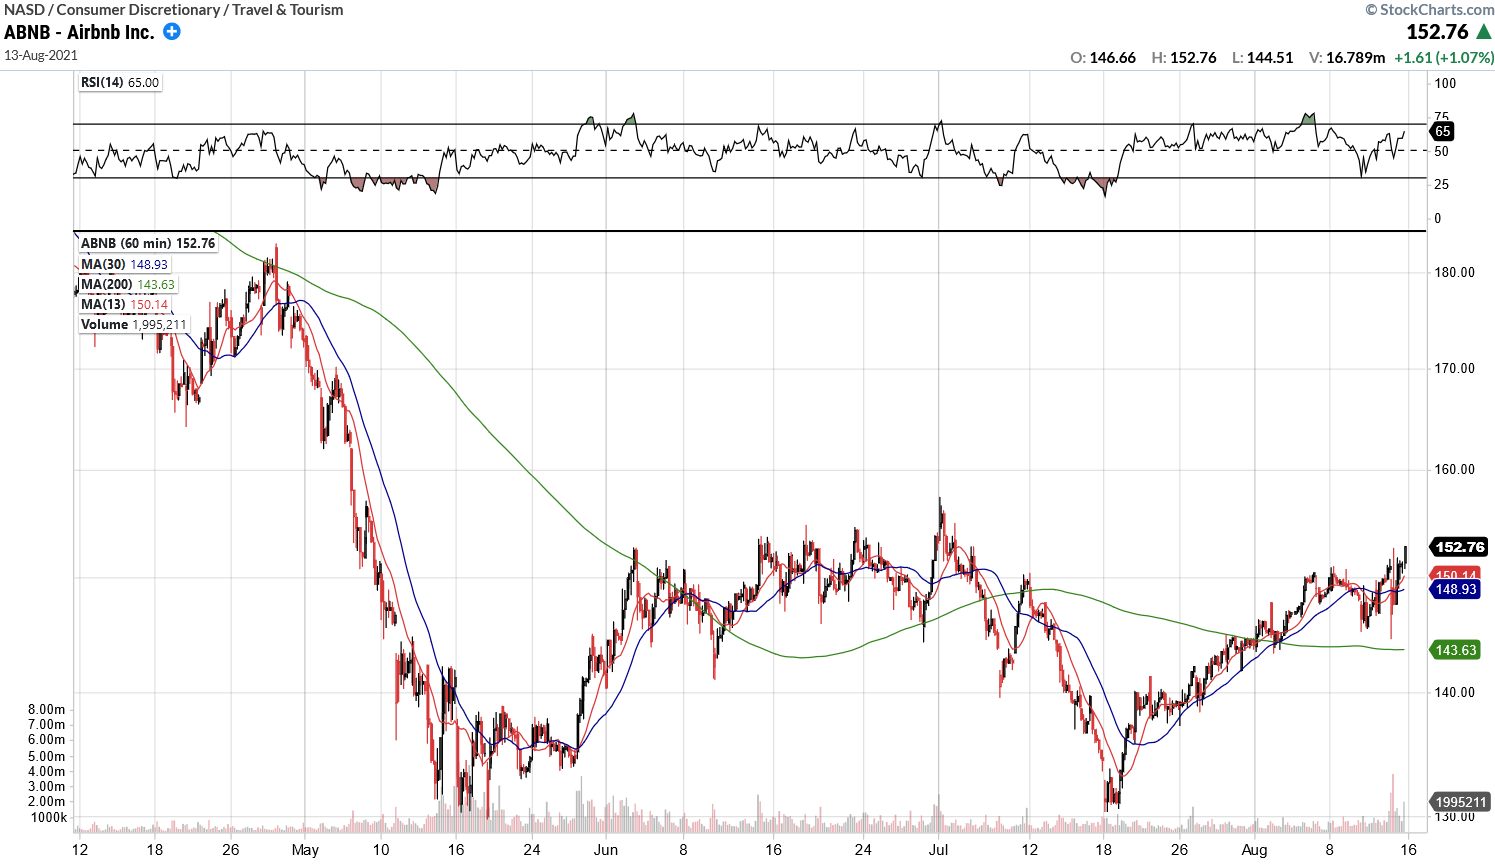Click the RSI axis 100 label

(x=1445, y=84)
